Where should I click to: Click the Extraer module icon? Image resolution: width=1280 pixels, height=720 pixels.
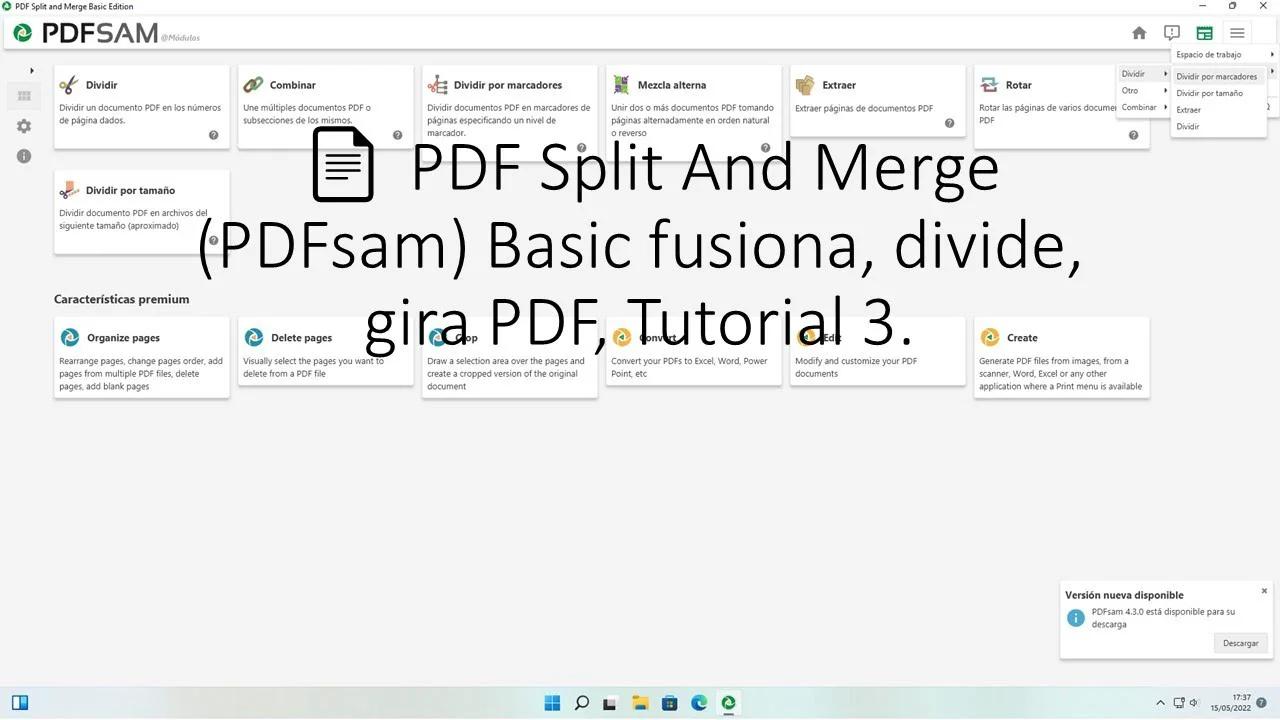pos(805,84)
